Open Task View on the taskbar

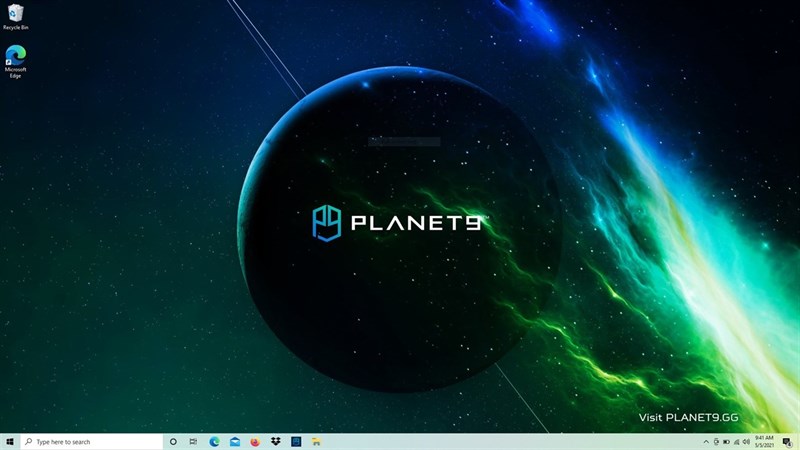(193, 442)
